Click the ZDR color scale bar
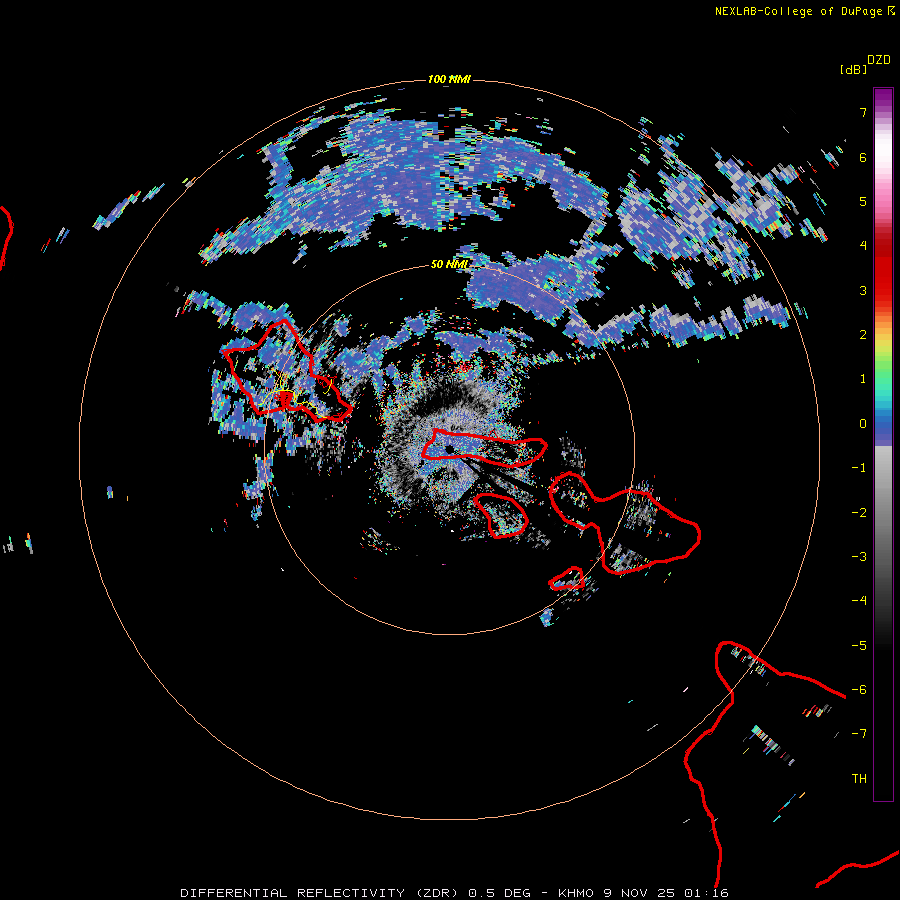 pos(883,444)
